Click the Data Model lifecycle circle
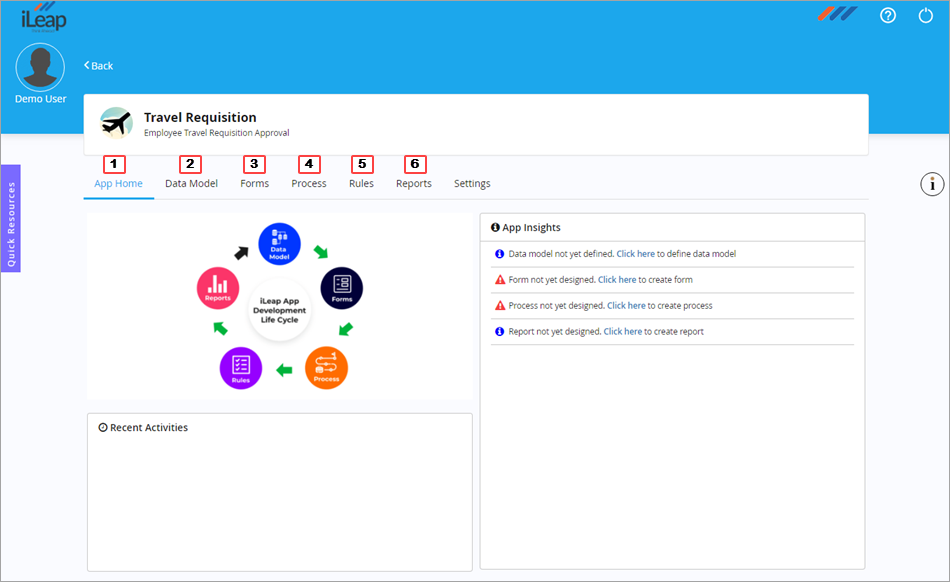The width and height of the screenshot is (950, 582). pos(279,244)
